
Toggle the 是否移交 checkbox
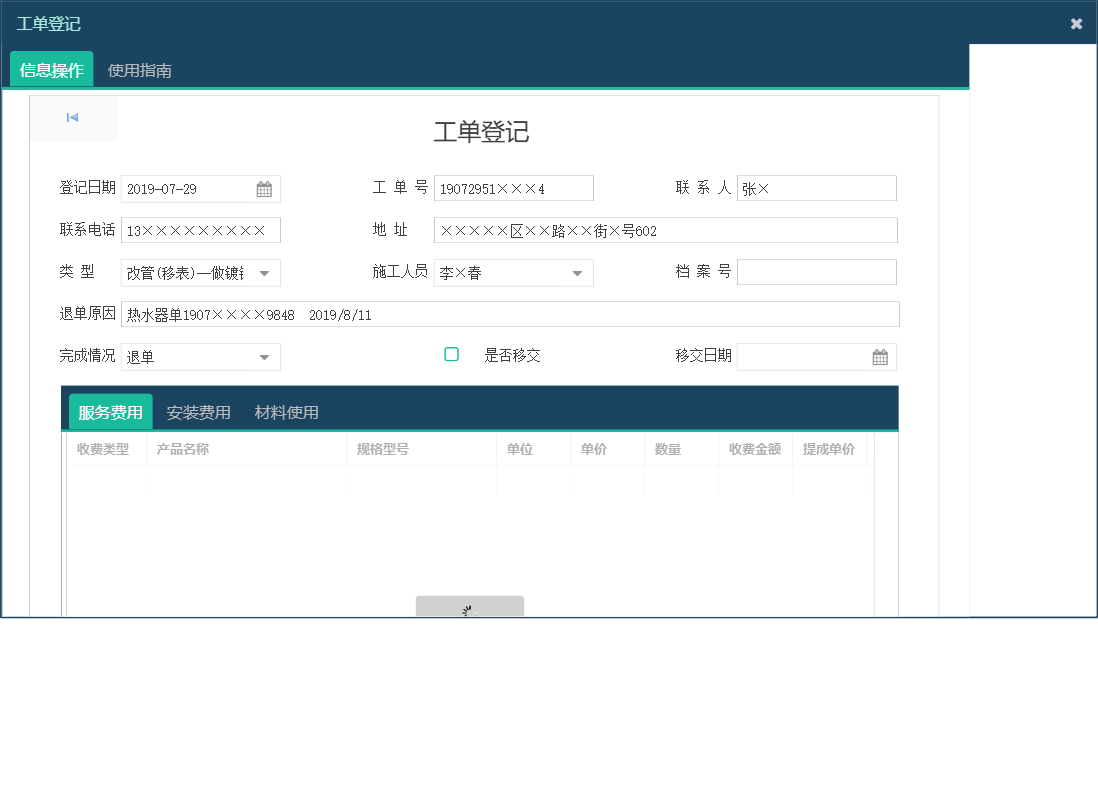point(451,353)
